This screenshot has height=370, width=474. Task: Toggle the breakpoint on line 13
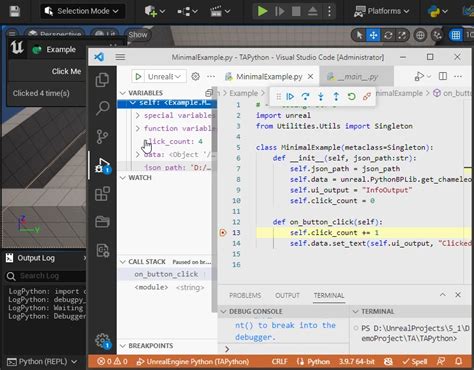223,233
